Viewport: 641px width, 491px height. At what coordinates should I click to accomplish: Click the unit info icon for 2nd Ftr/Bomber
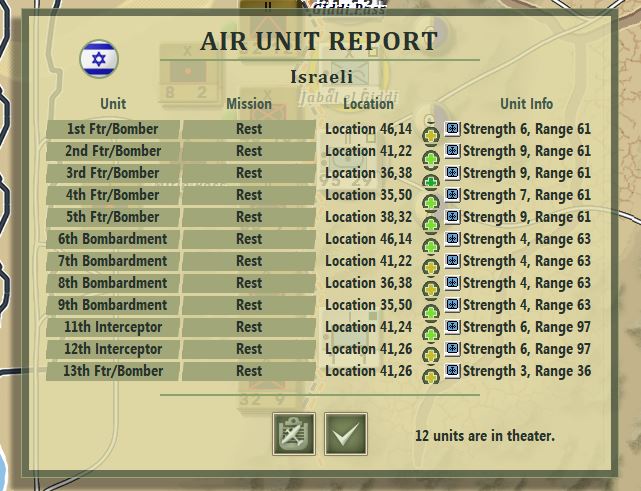pyautogui.click(x=453, y=151)
